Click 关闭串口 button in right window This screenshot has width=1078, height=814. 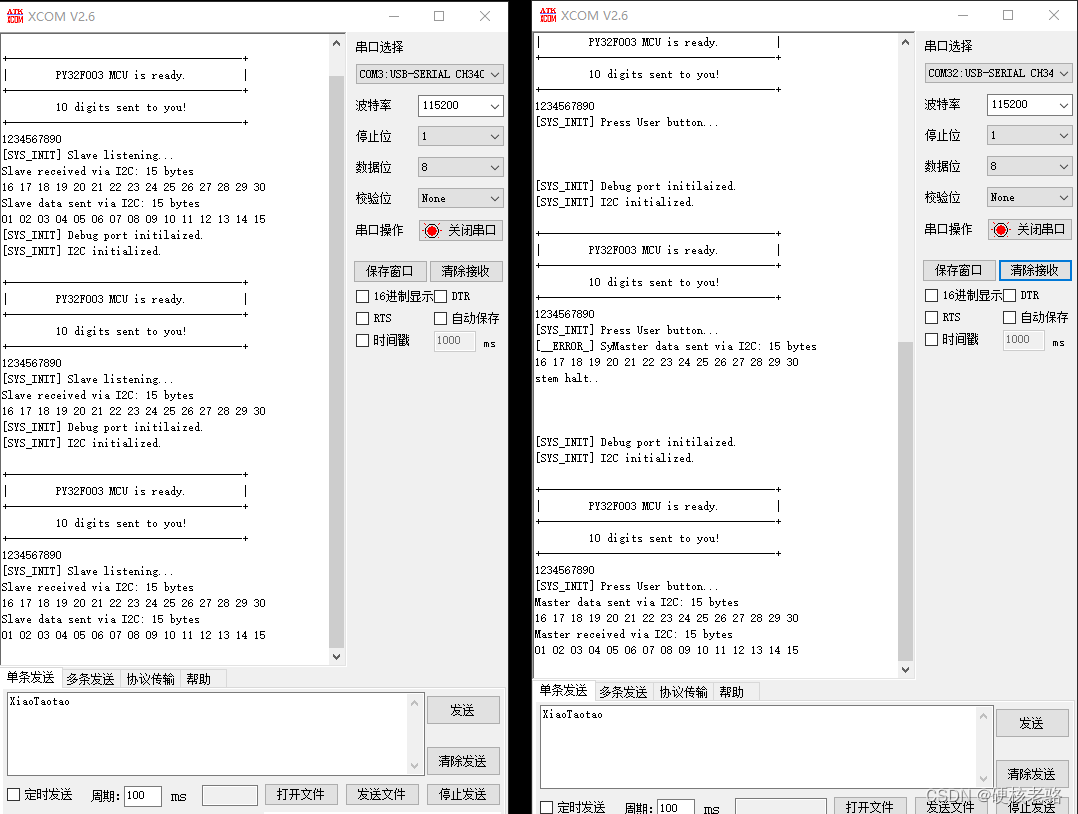pyautogui.click(x=1030, y=230)
